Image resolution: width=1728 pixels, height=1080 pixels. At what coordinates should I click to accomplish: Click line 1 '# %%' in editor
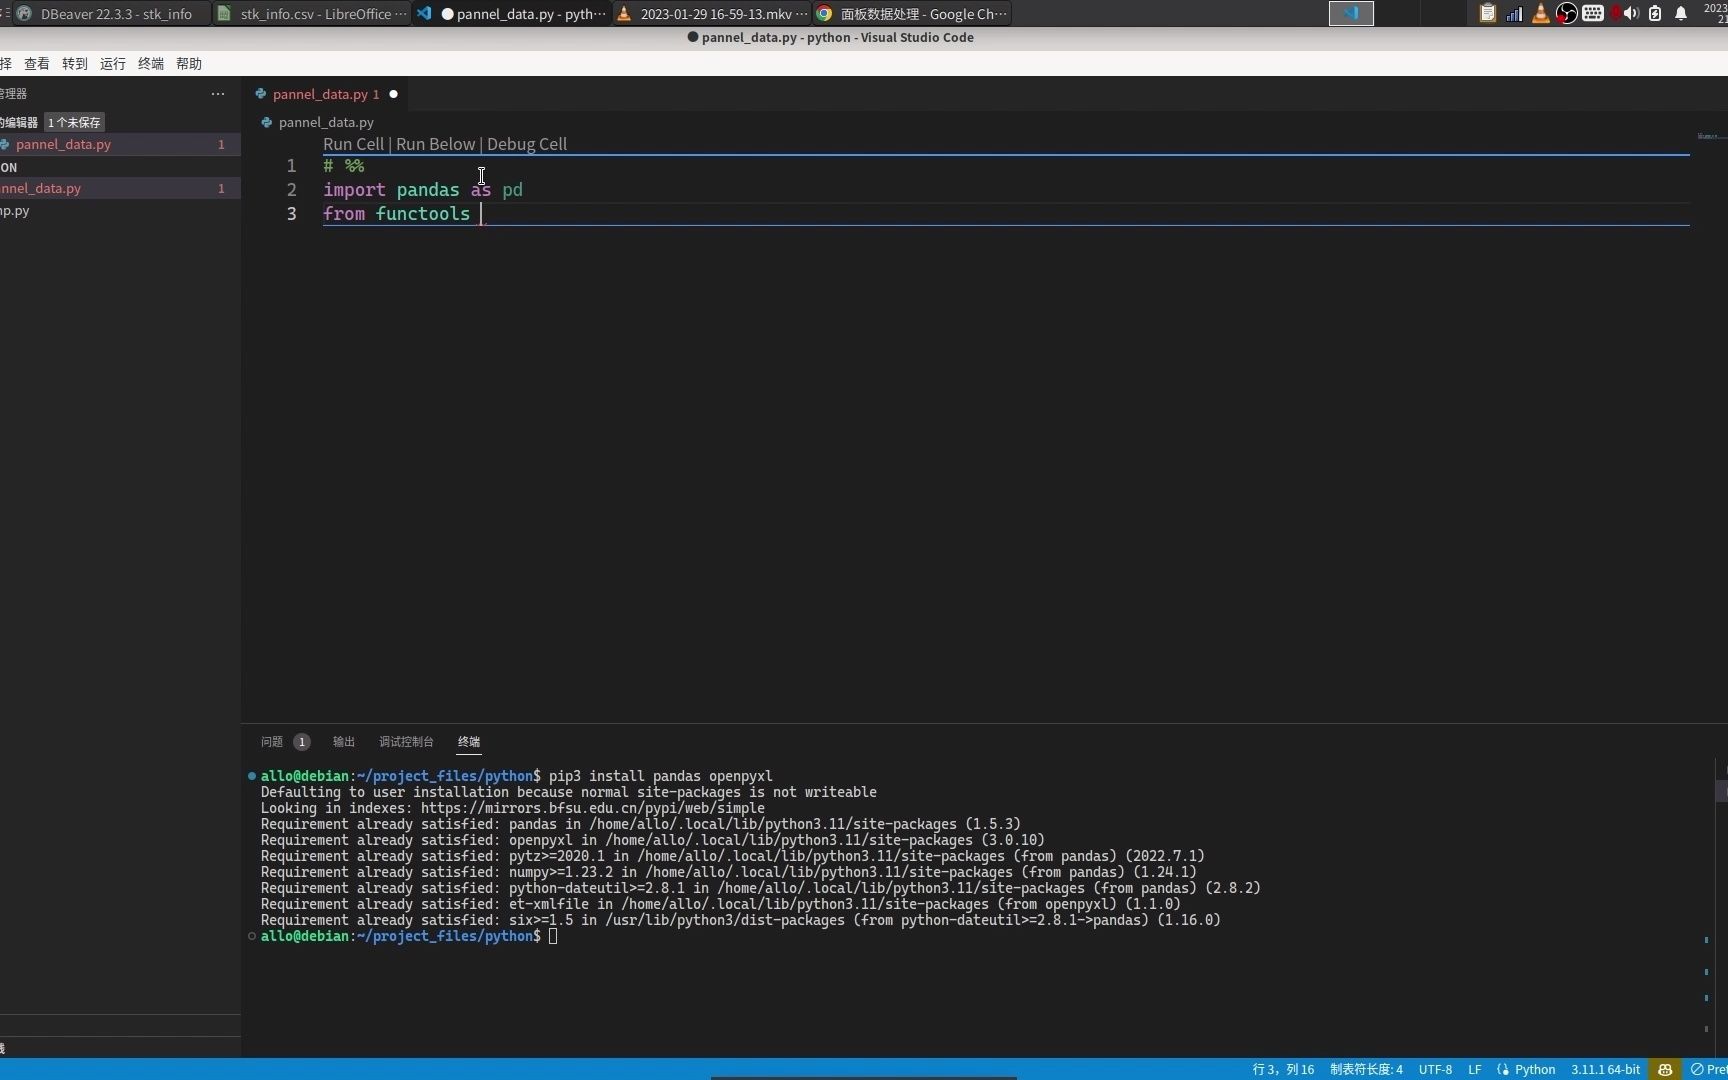343,166
